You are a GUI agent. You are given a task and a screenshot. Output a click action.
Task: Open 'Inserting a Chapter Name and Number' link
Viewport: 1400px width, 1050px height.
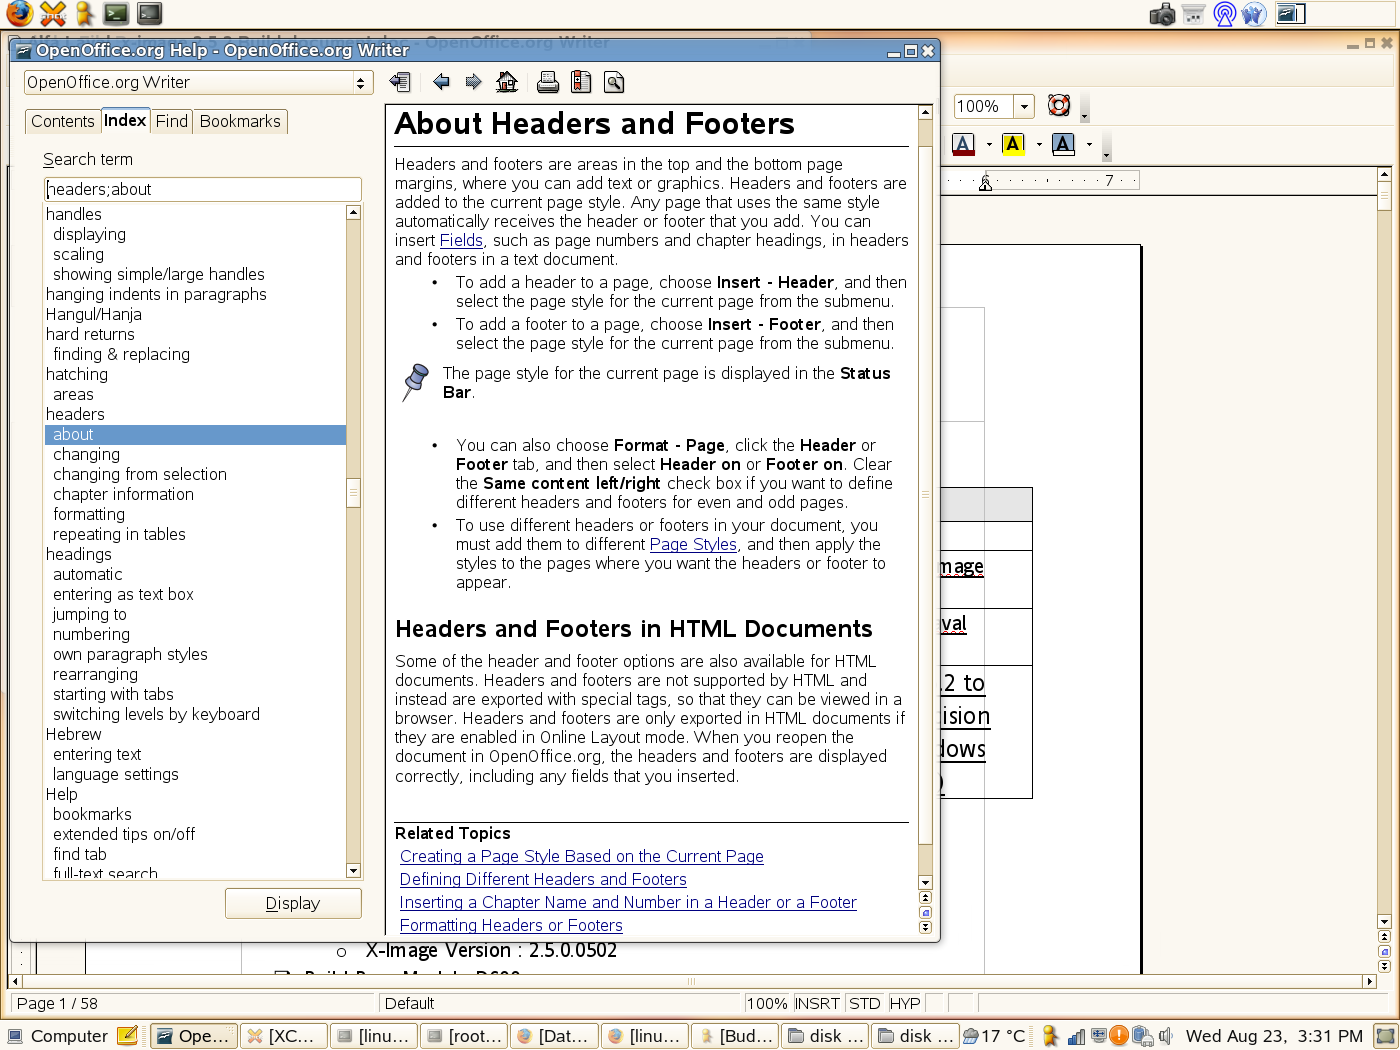pos(628,902)
